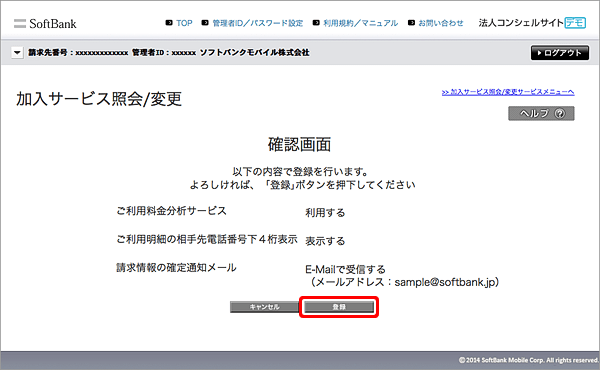600x370 pixels.
Task: Open the ヘルプ button
Action: pos(541,113)
